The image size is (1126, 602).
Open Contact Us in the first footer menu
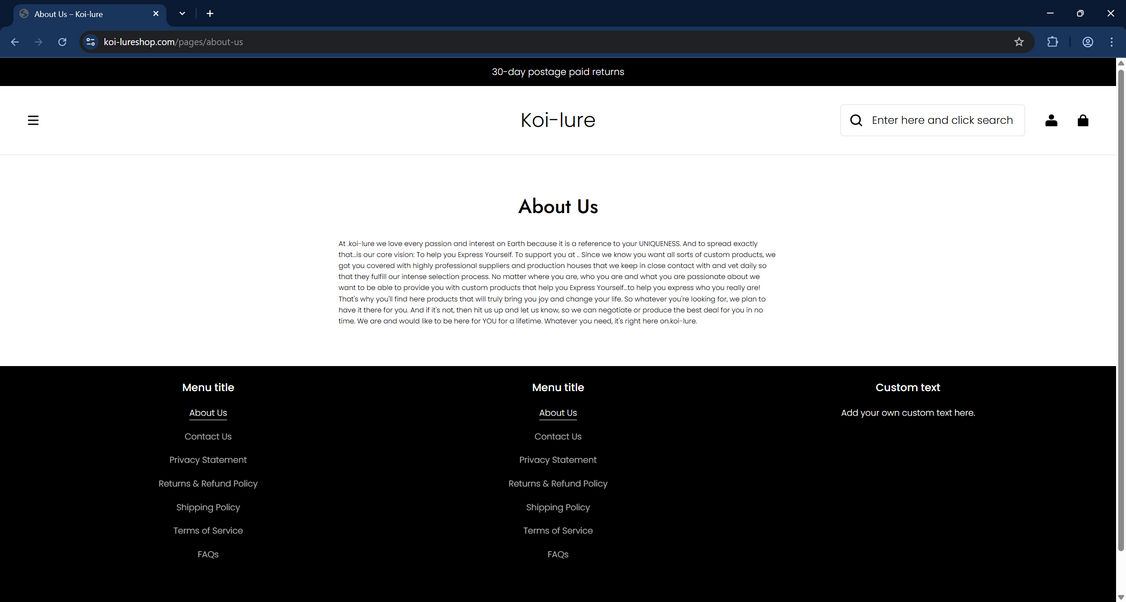click(x=208, y=437)
